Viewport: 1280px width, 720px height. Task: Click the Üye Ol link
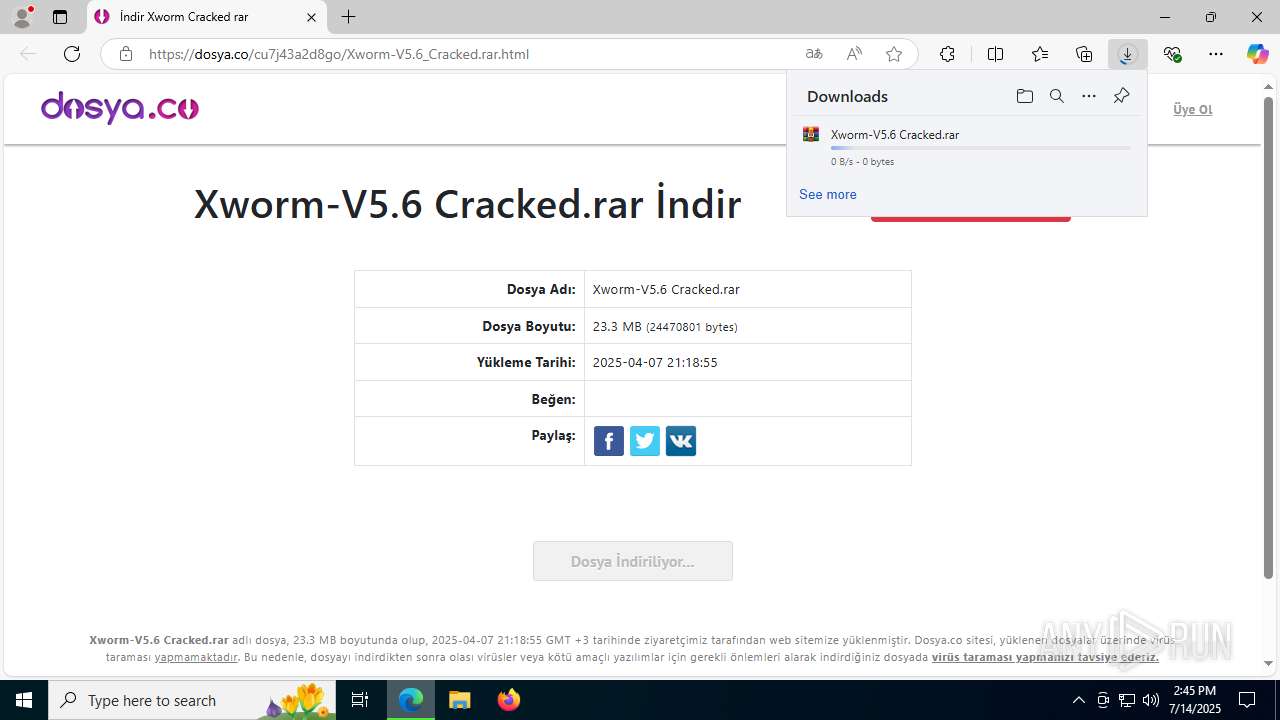click(x=1192, y=109)
